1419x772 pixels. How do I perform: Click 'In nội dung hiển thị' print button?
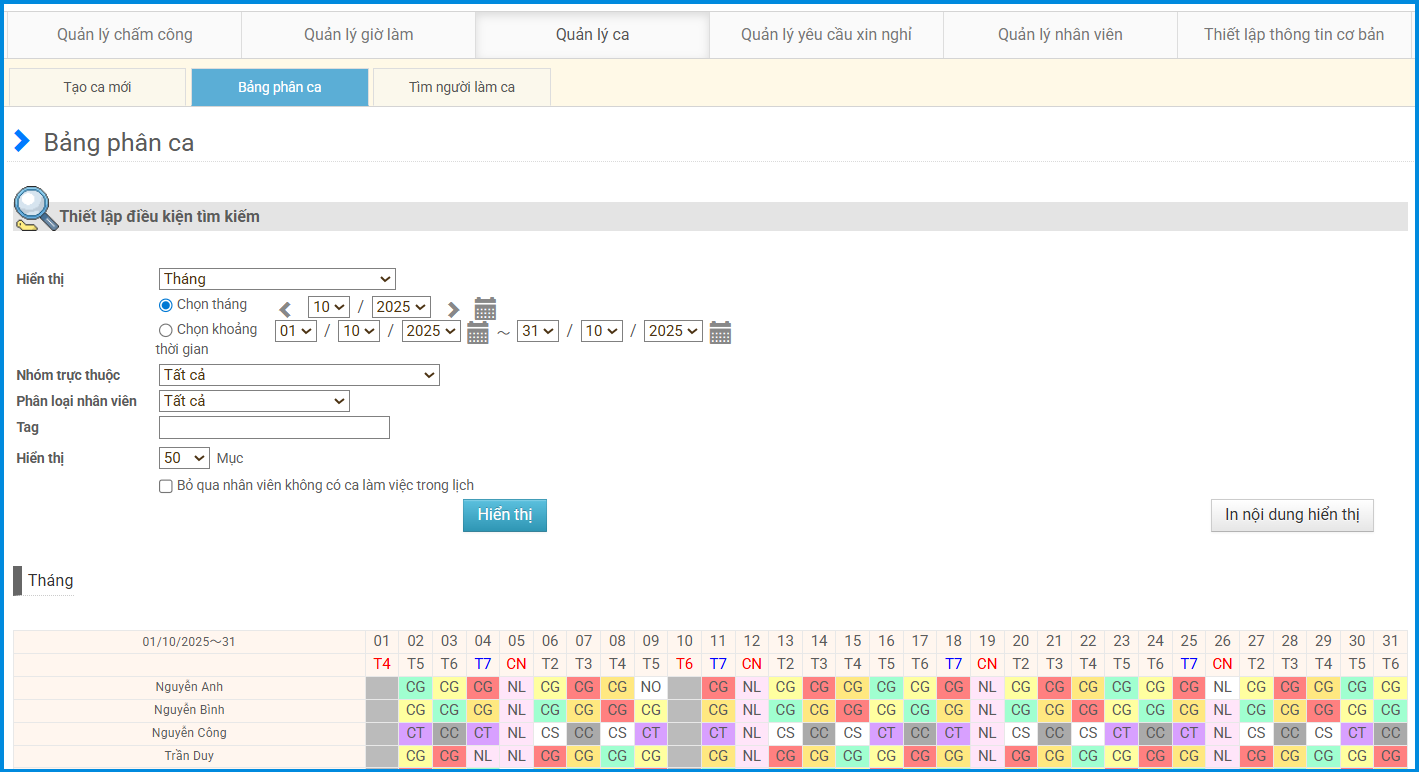(x=1292, y=515)
